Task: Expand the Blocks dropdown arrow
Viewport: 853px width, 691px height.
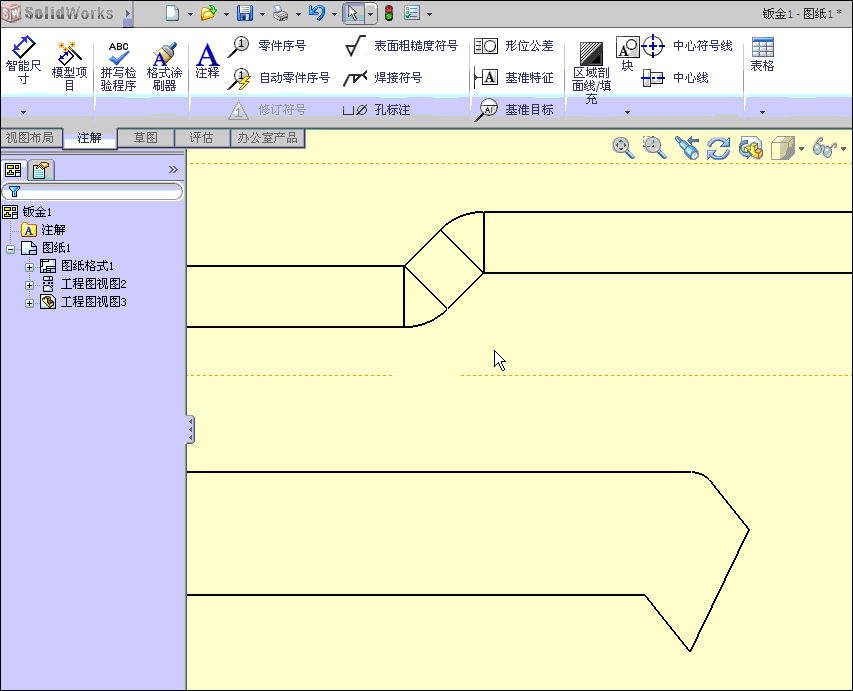Action: [x=627, y=112]
